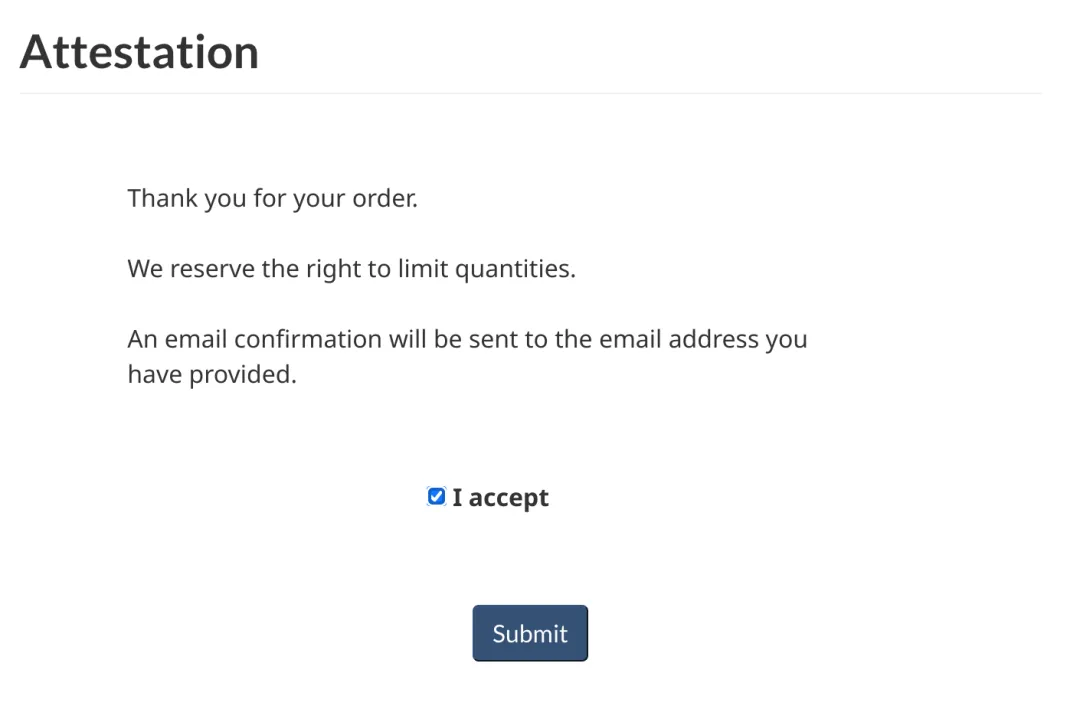Click the limit quantities notice sentence

(351, 269)
